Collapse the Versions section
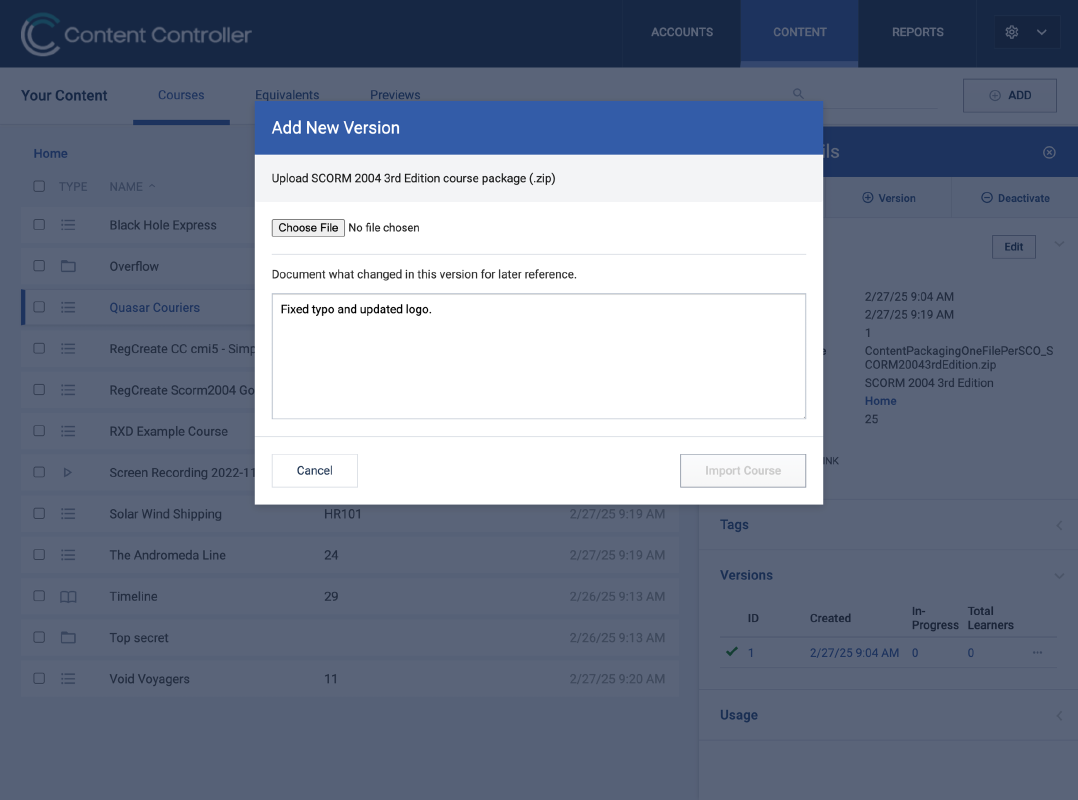This screenshot has width=1078, height=800. click(1059, 576)
